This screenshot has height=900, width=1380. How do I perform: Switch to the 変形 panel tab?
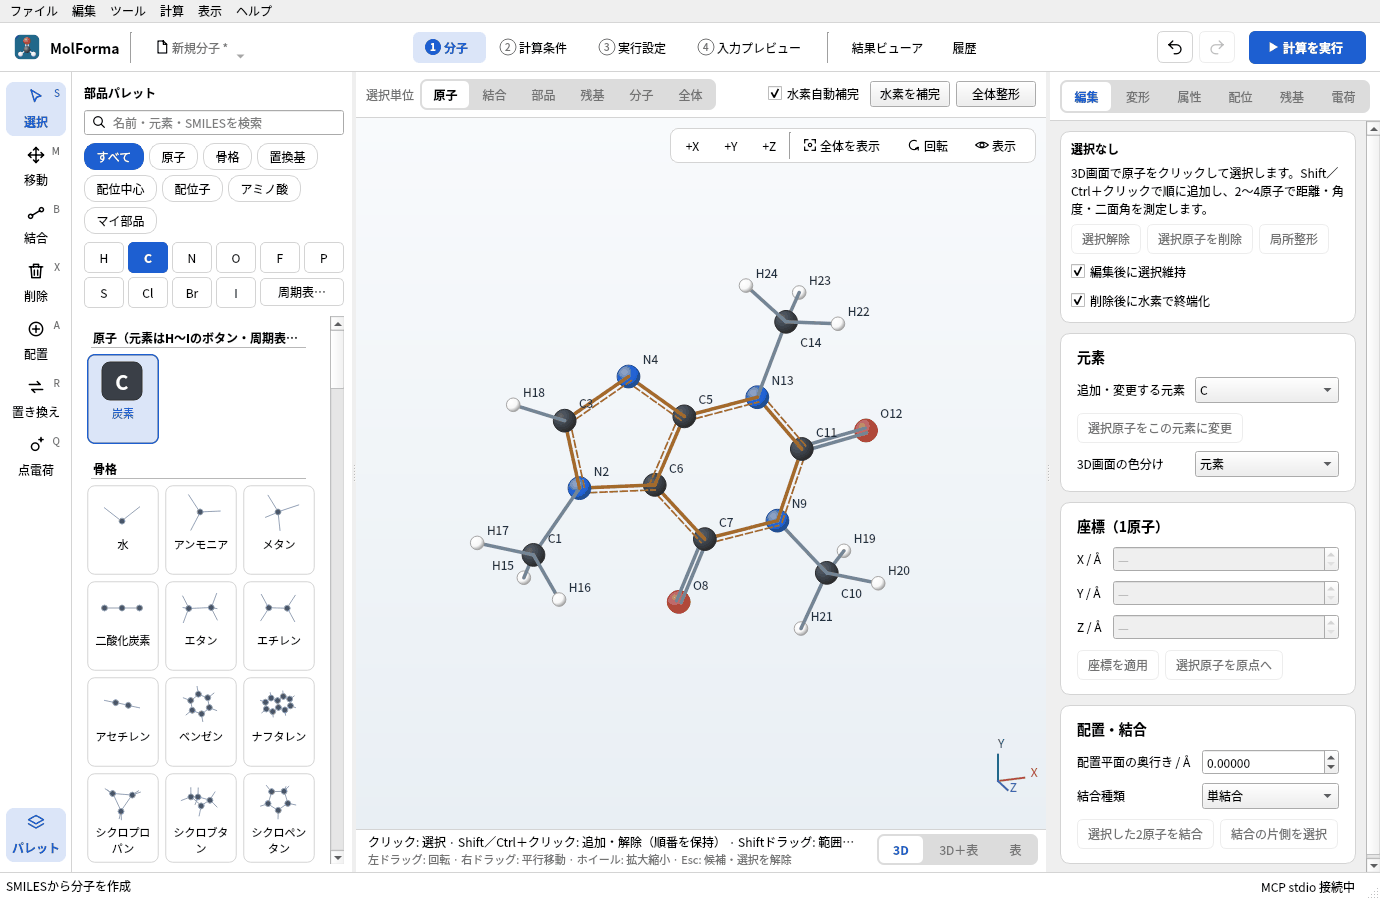[x=1137, y=97]
